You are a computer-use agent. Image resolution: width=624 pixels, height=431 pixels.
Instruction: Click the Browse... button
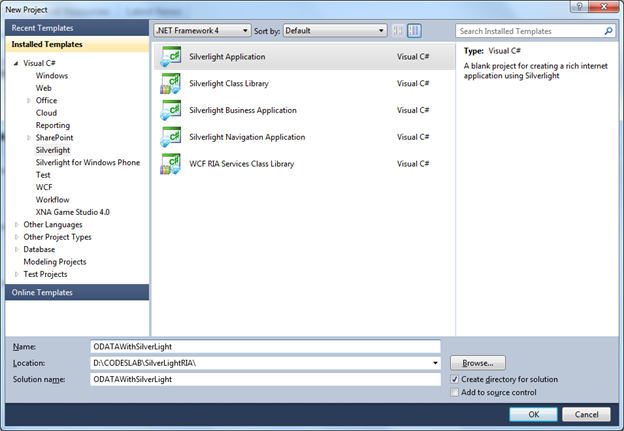pyautogui.click(x=478, y=363)
